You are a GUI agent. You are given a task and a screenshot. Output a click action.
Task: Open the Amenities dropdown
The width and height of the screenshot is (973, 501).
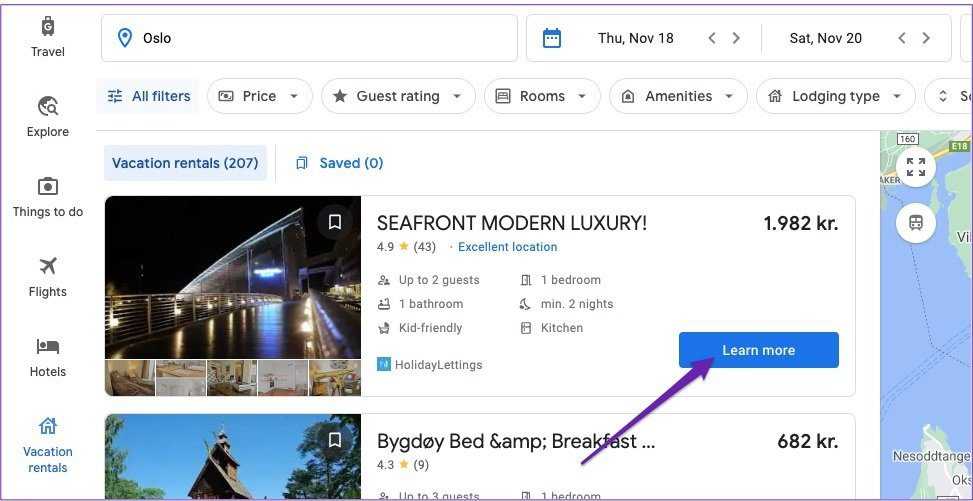[x=678, y=96]
